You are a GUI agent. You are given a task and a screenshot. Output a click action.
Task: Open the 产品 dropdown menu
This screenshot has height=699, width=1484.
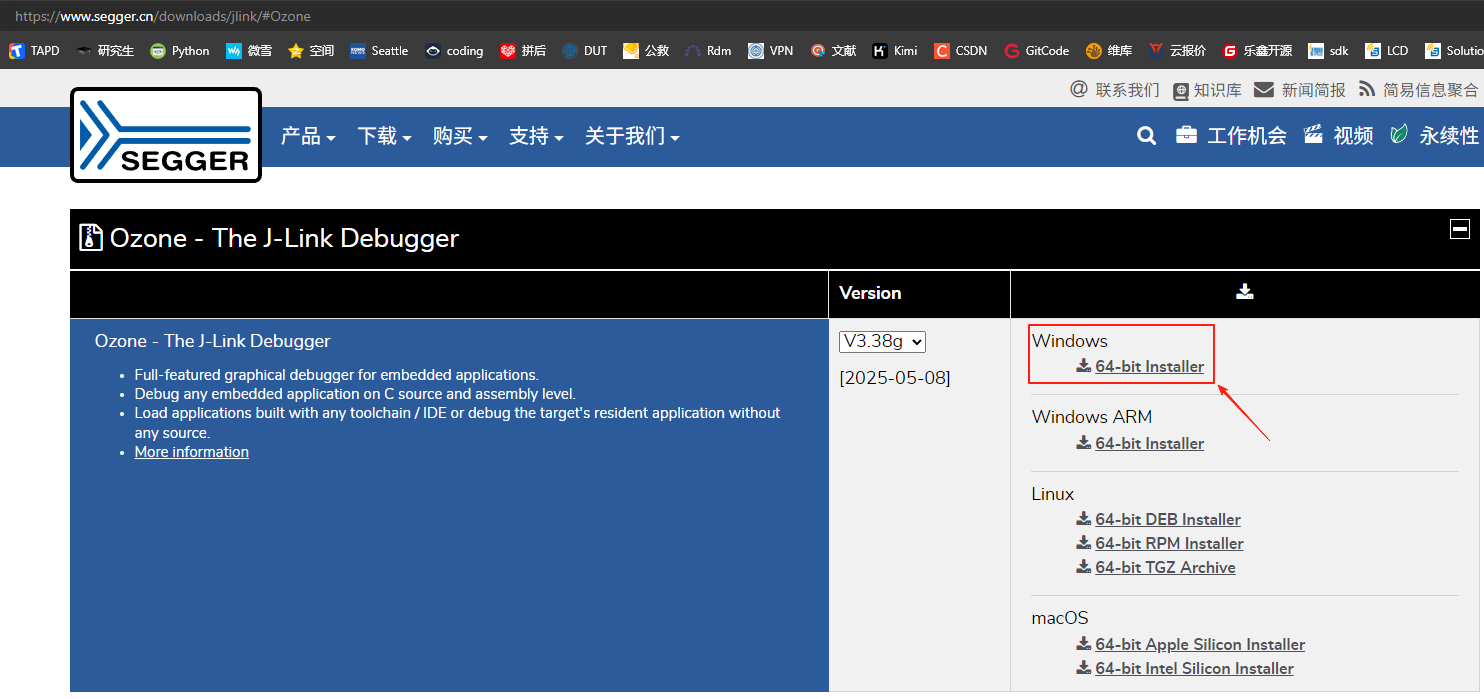[308, 136]
